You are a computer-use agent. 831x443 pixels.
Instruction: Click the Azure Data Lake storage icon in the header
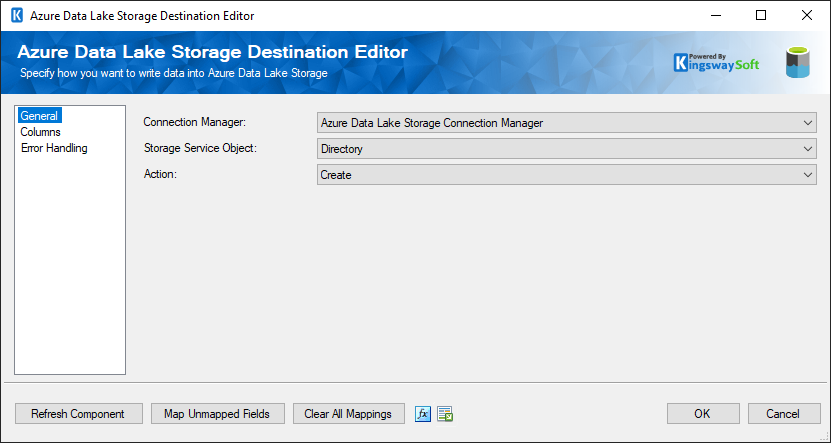[x=798, y=63]
